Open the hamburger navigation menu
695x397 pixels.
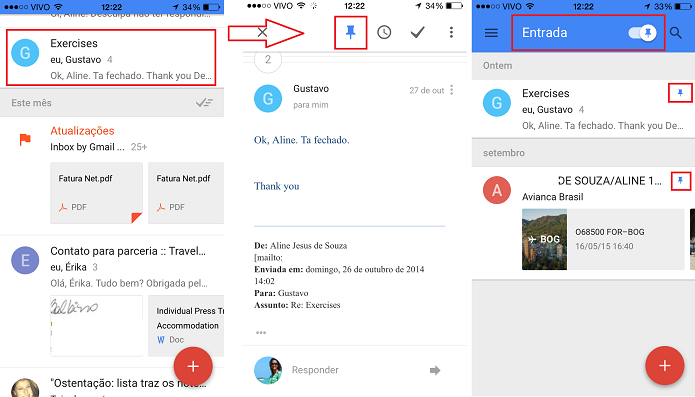click(491, 33)
